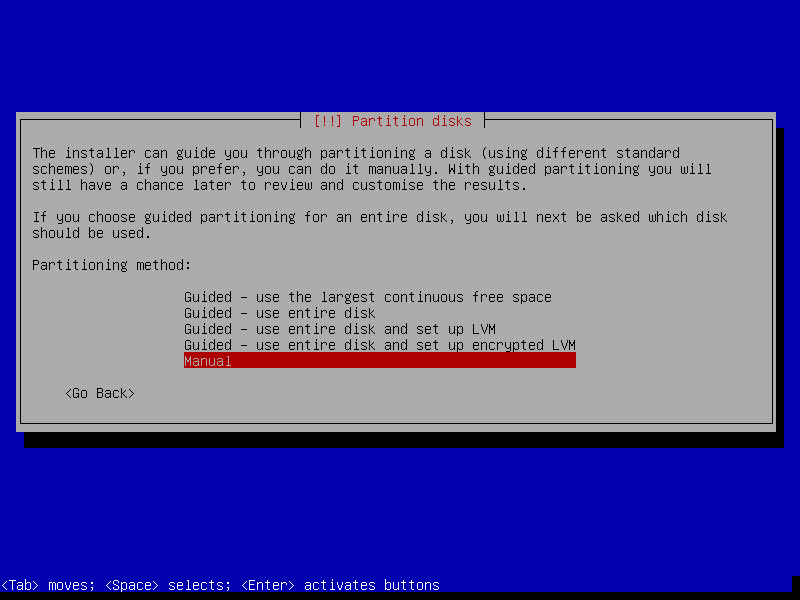Screen dimensions: 800x600
Task: Click the paragraph starting The installer can guide
Action: (x=371, y=169)
